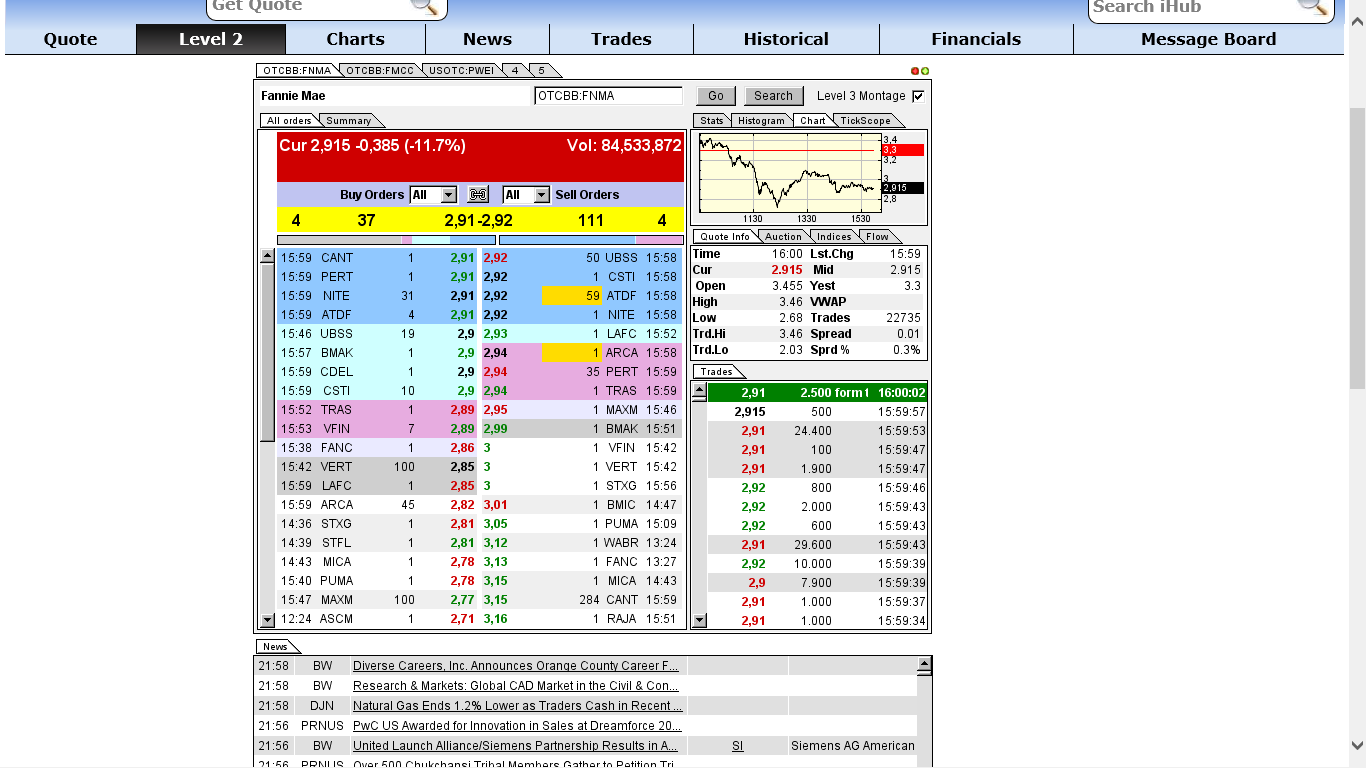Click the order book vertical scrollbar thumb
Image resolution: width=1366 pixels, height=768 pixels.
(x=267, y=352)
